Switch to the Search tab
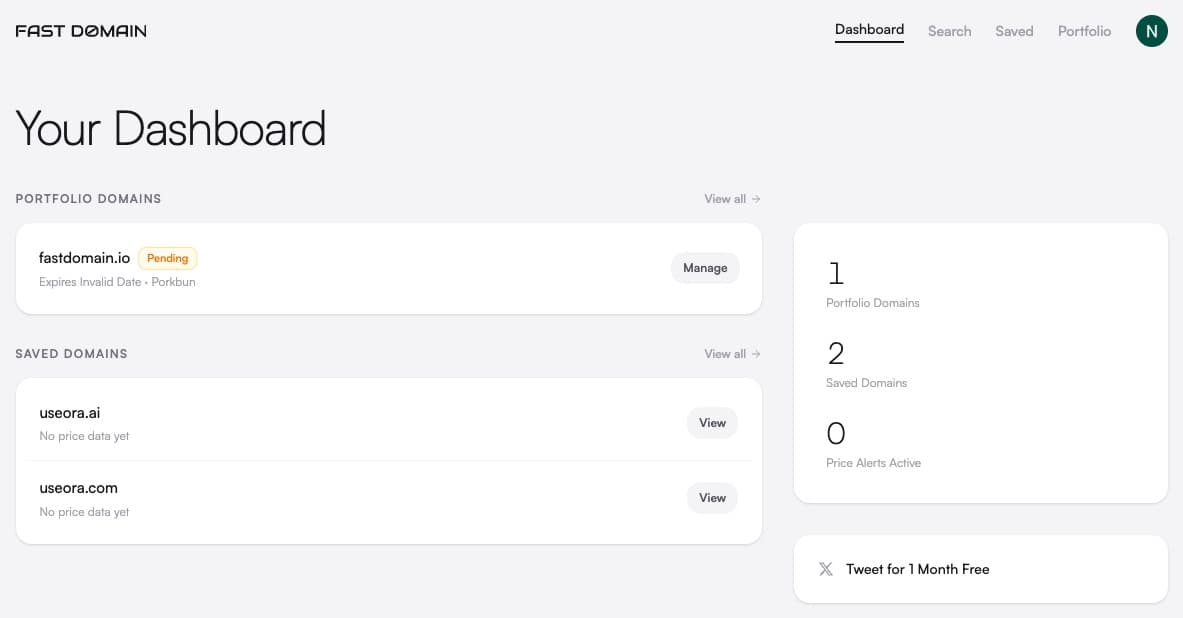 coord(949,31)
